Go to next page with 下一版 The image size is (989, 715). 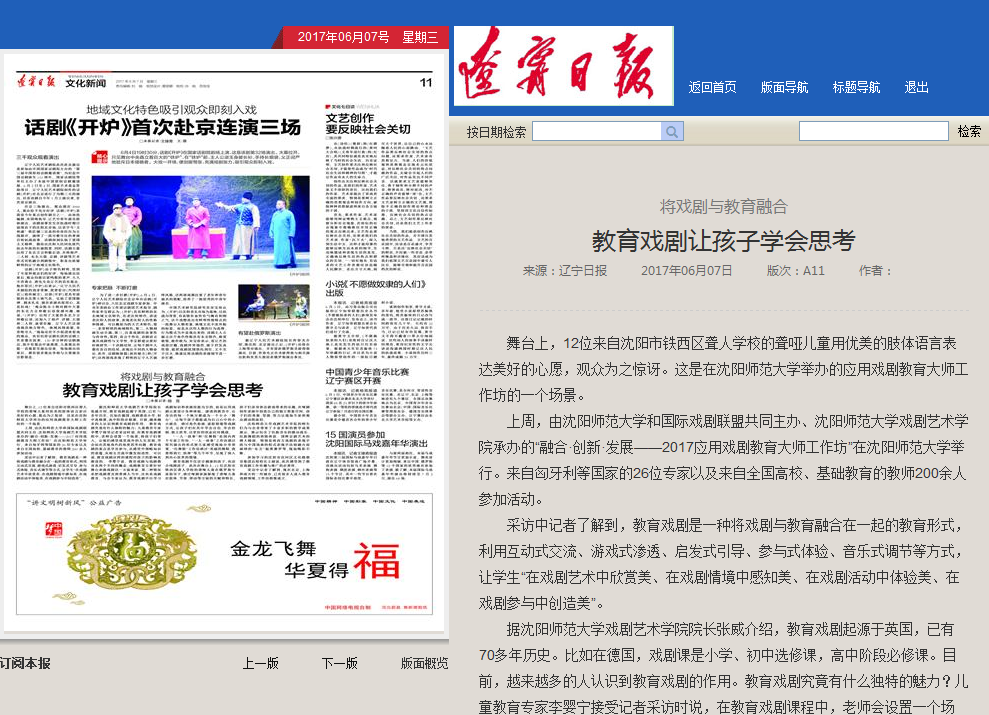tap(339, 663)
